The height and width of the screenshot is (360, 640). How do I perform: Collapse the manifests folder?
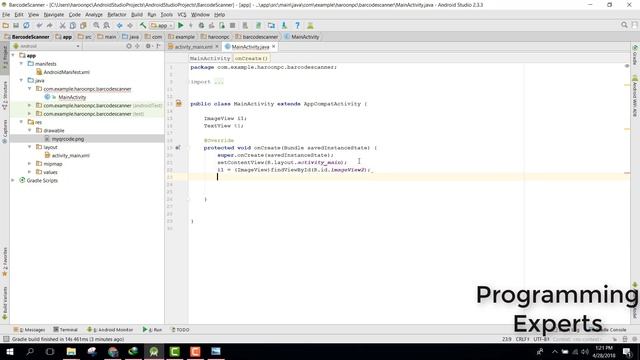click(22, 64)
